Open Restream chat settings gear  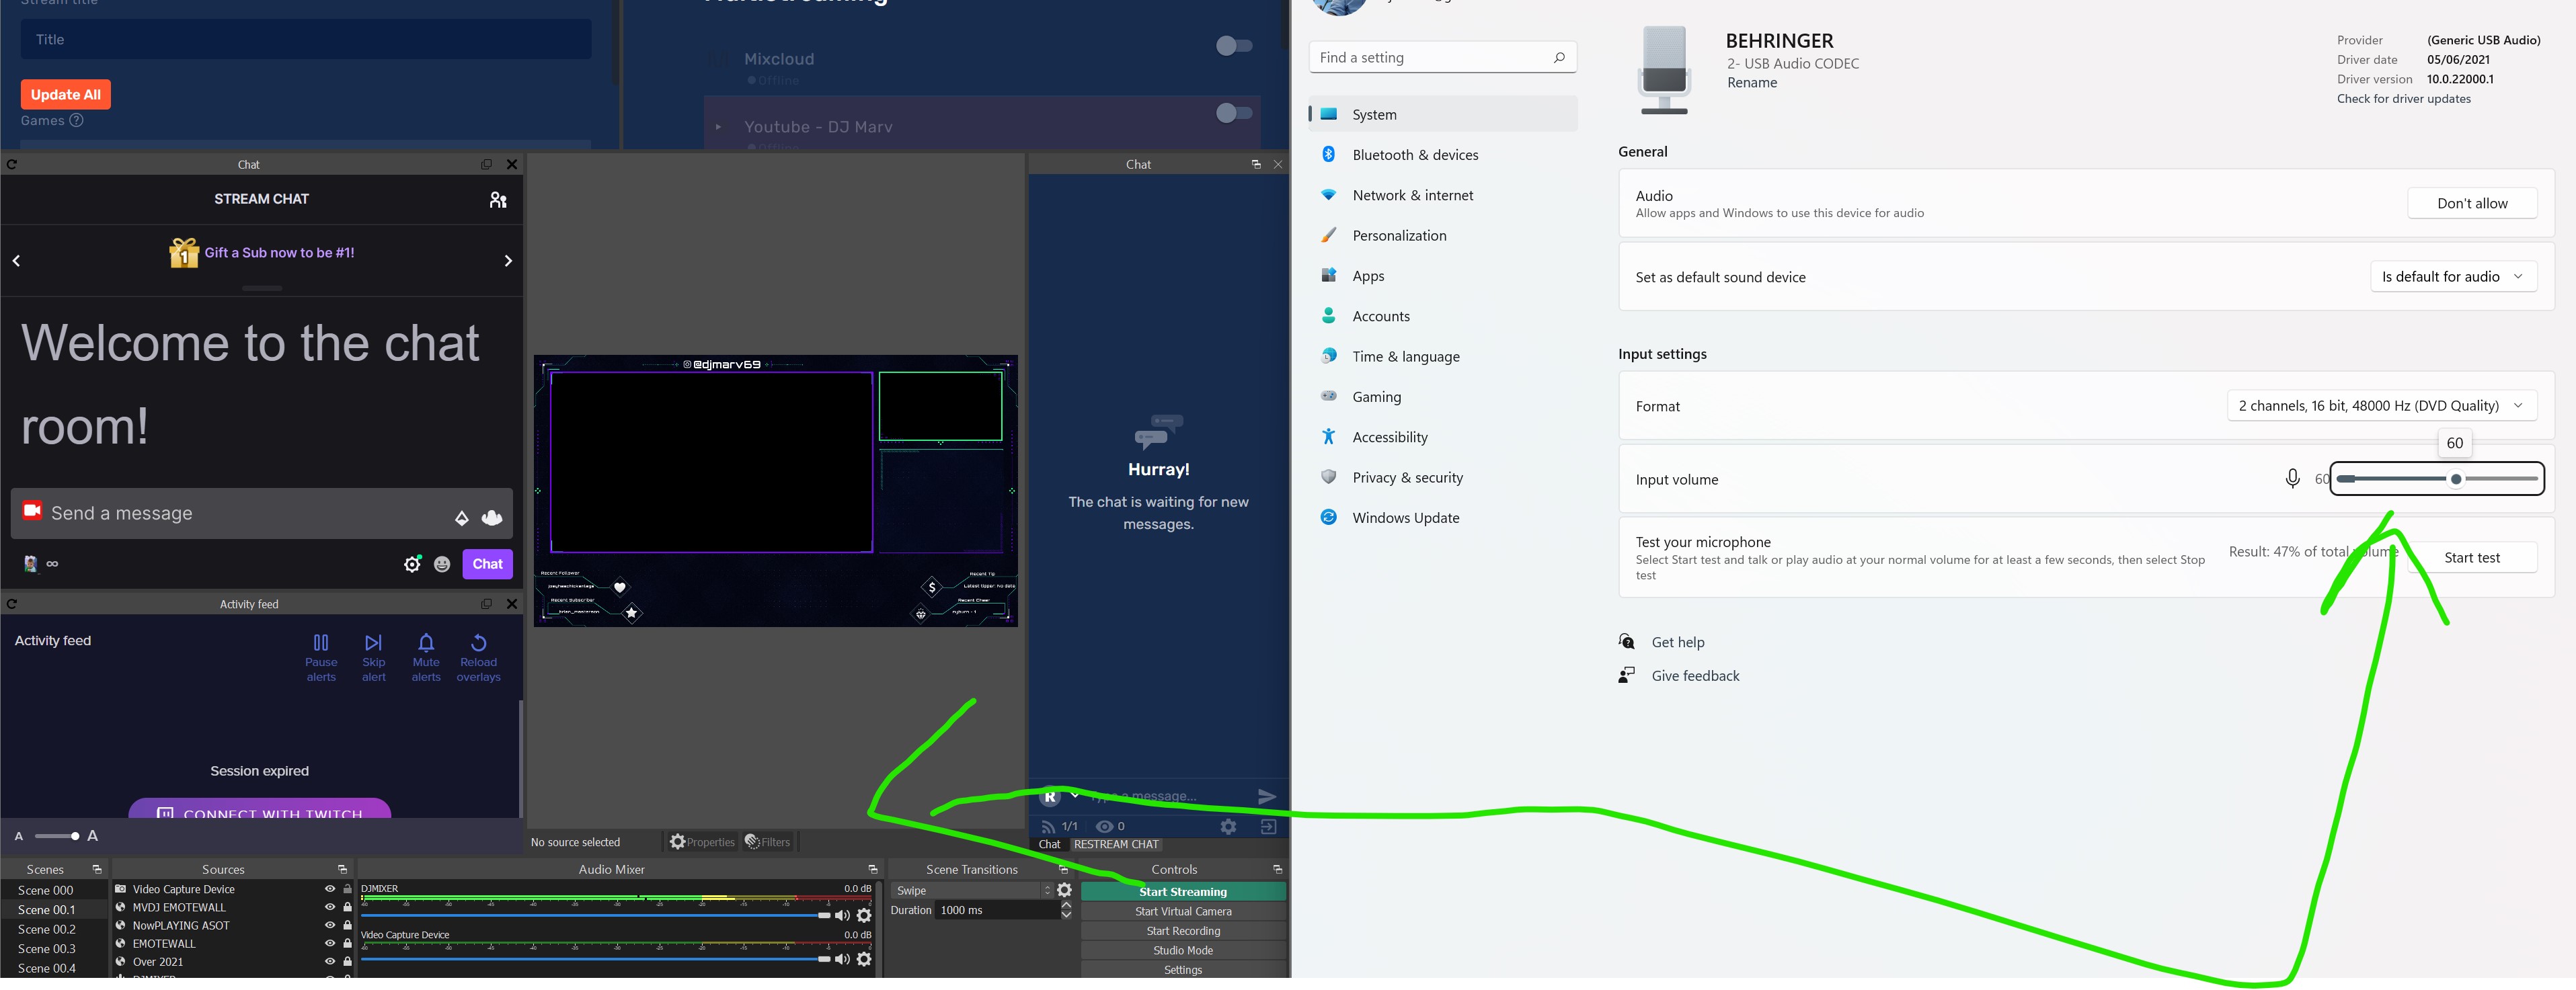(x=1228, y=826)
